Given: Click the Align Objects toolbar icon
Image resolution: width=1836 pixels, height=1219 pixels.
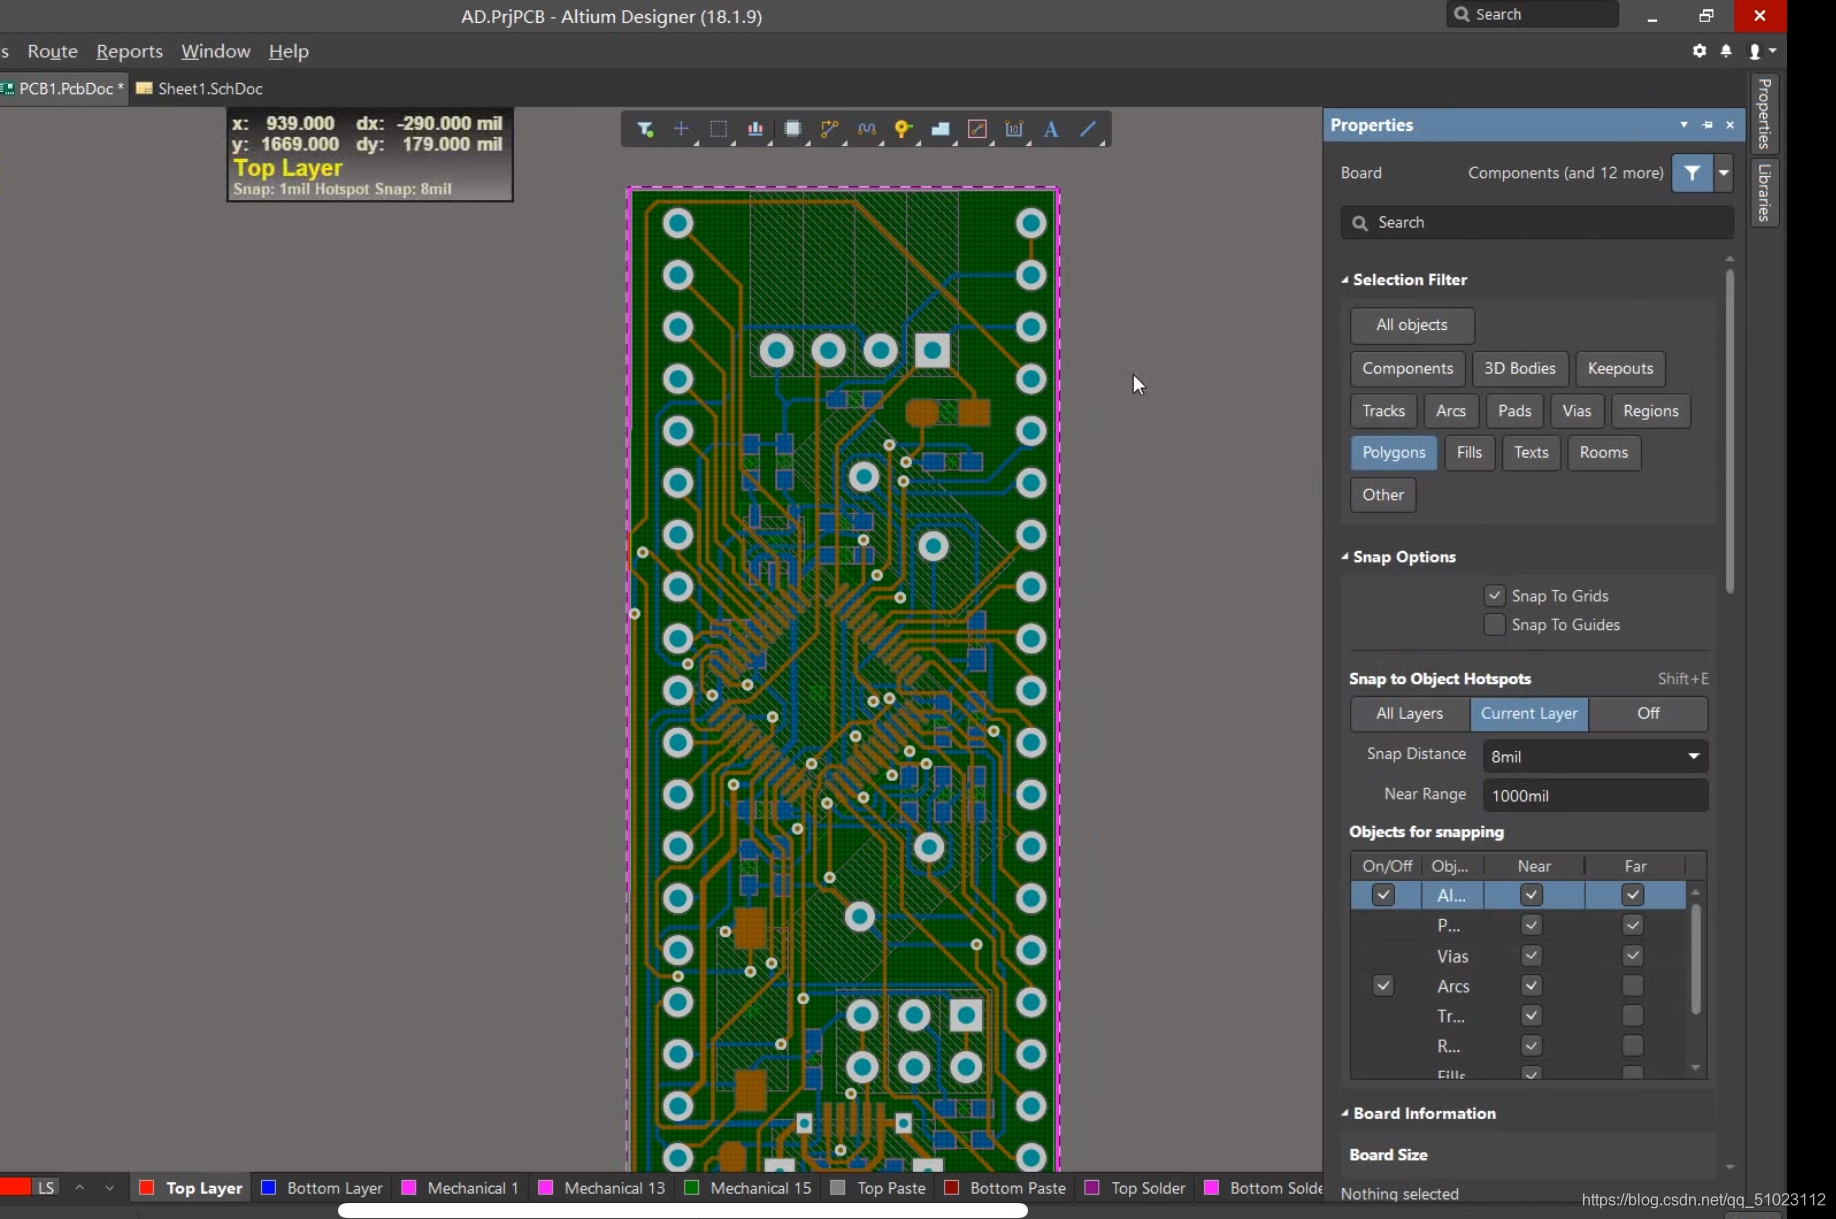Looking at the screenshot, I should click(x=755, y=129).
